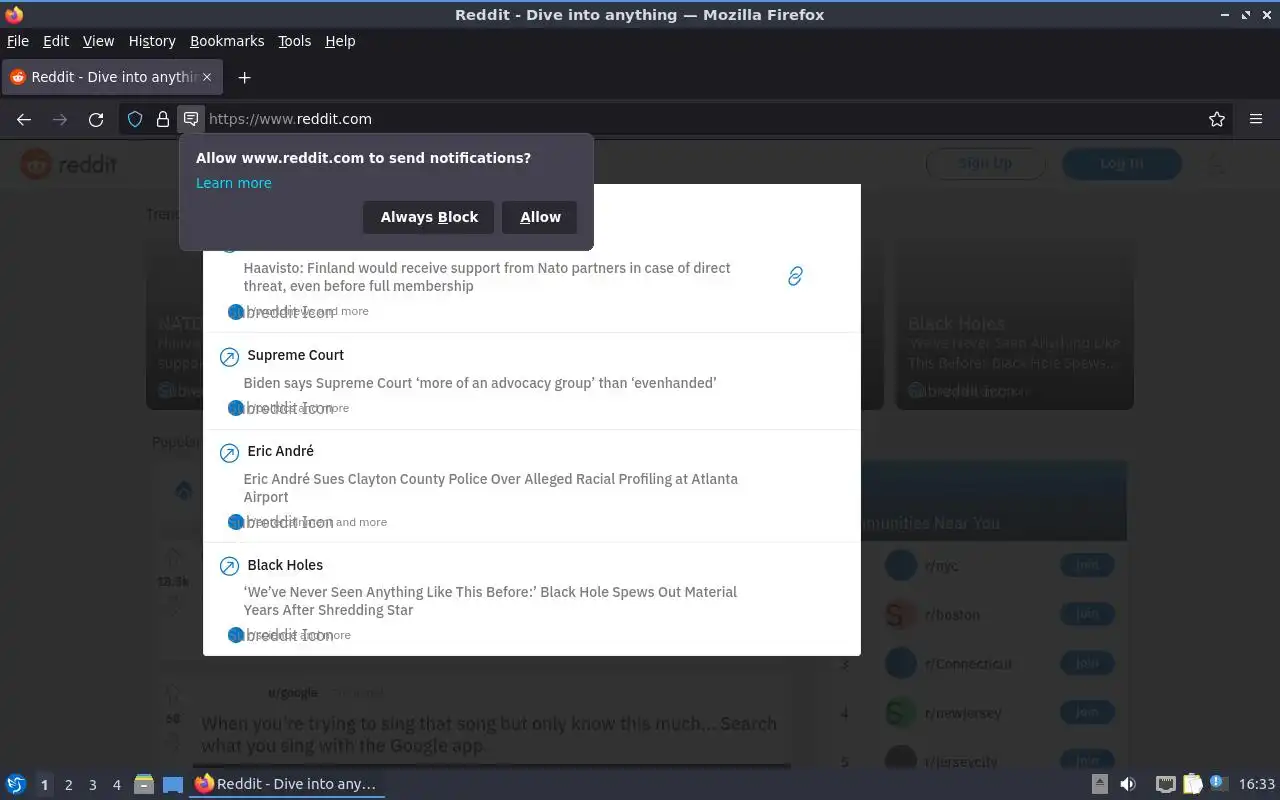This screenshot has height=800, width=1280.
Task: Click the trending arrow icon next to Supreme Court
Action: pos(229,356)
